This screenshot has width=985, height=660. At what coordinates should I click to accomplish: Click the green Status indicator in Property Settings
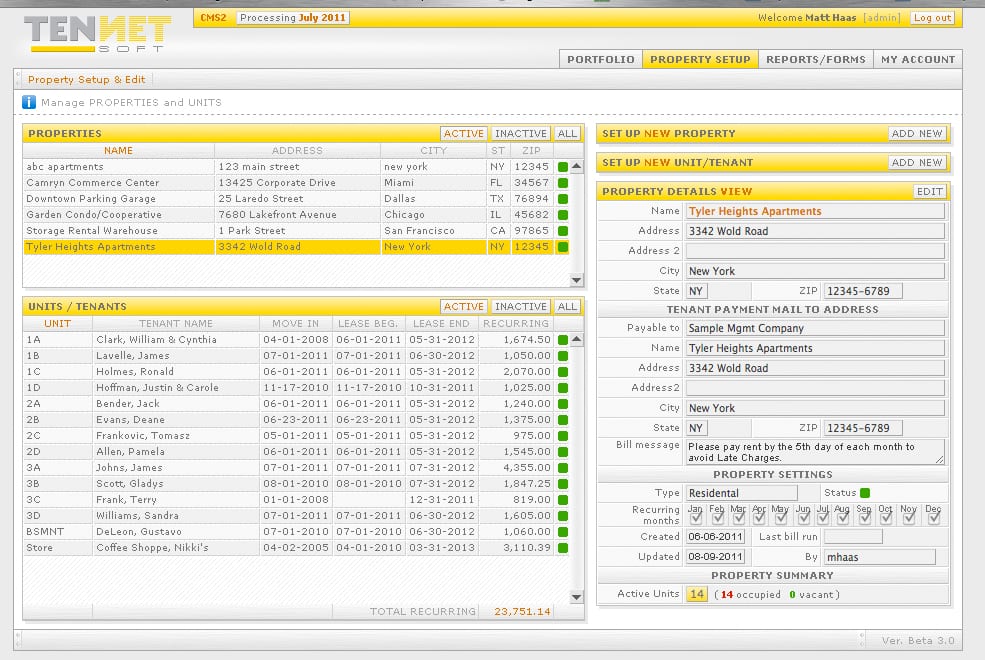865,493
